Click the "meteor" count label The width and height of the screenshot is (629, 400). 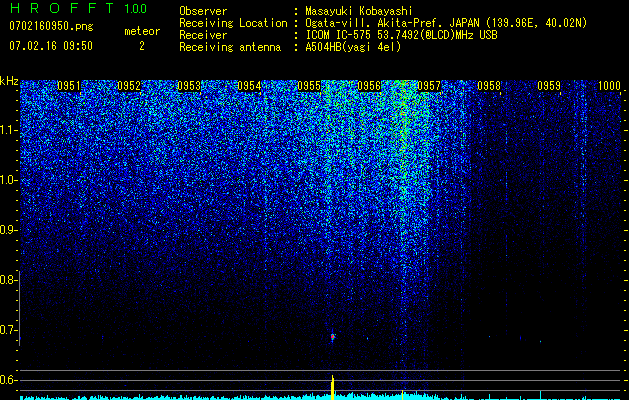[x=142, y=31]
